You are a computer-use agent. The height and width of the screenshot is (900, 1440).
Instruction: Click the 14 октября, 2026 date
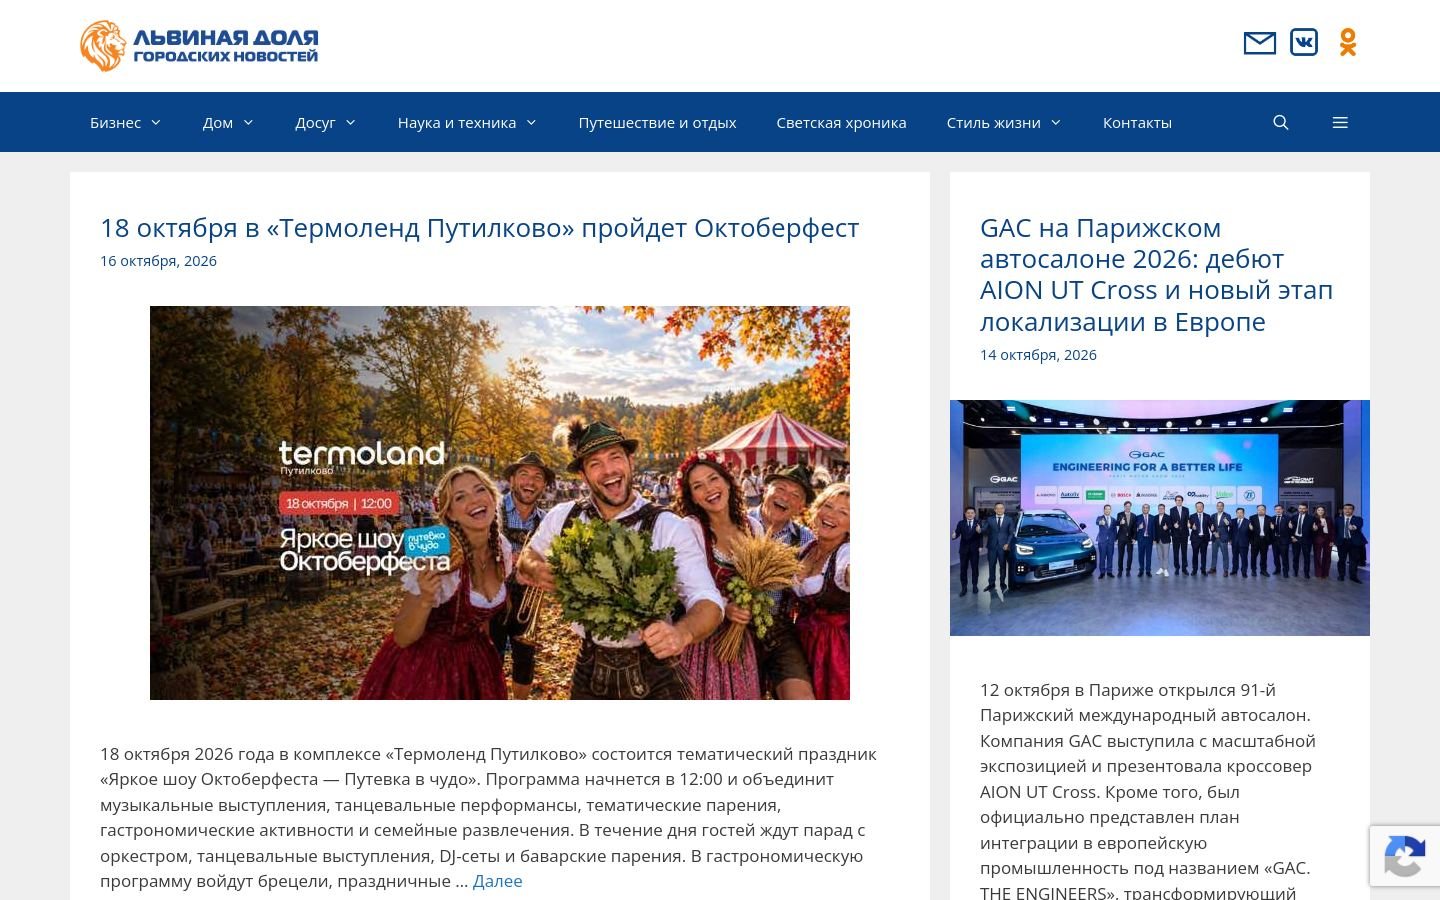[x=1038, y=355]
